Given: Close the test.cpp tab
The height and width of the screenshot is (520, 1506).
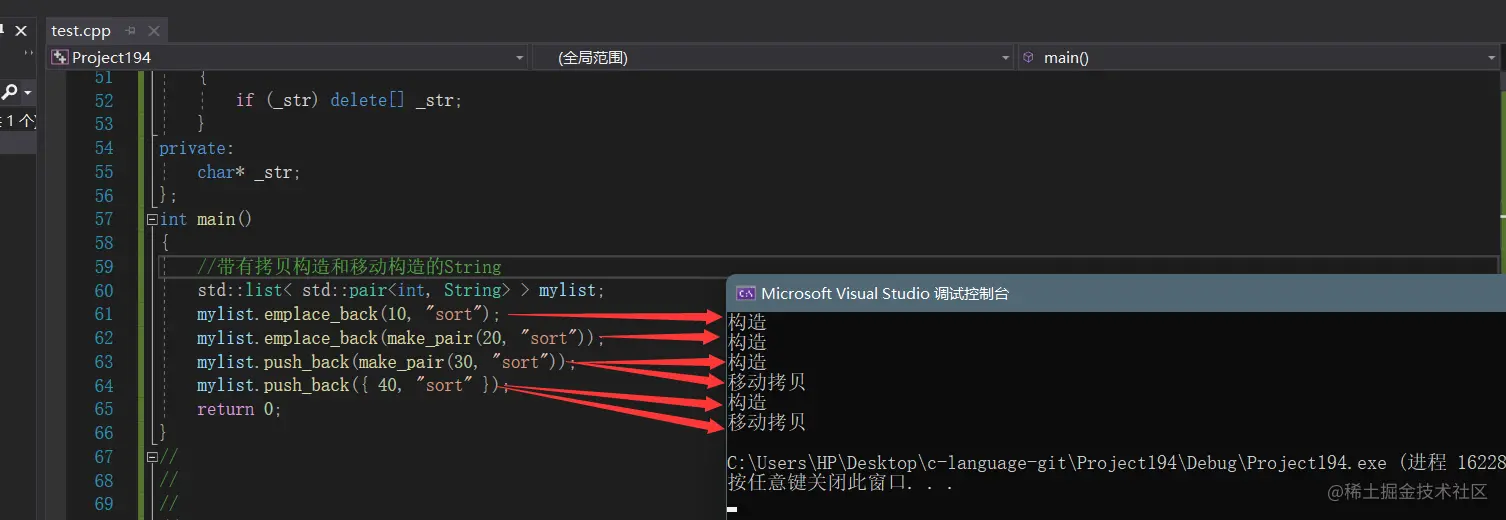Looking at the screenshot, I should click(x=153, y=31).
